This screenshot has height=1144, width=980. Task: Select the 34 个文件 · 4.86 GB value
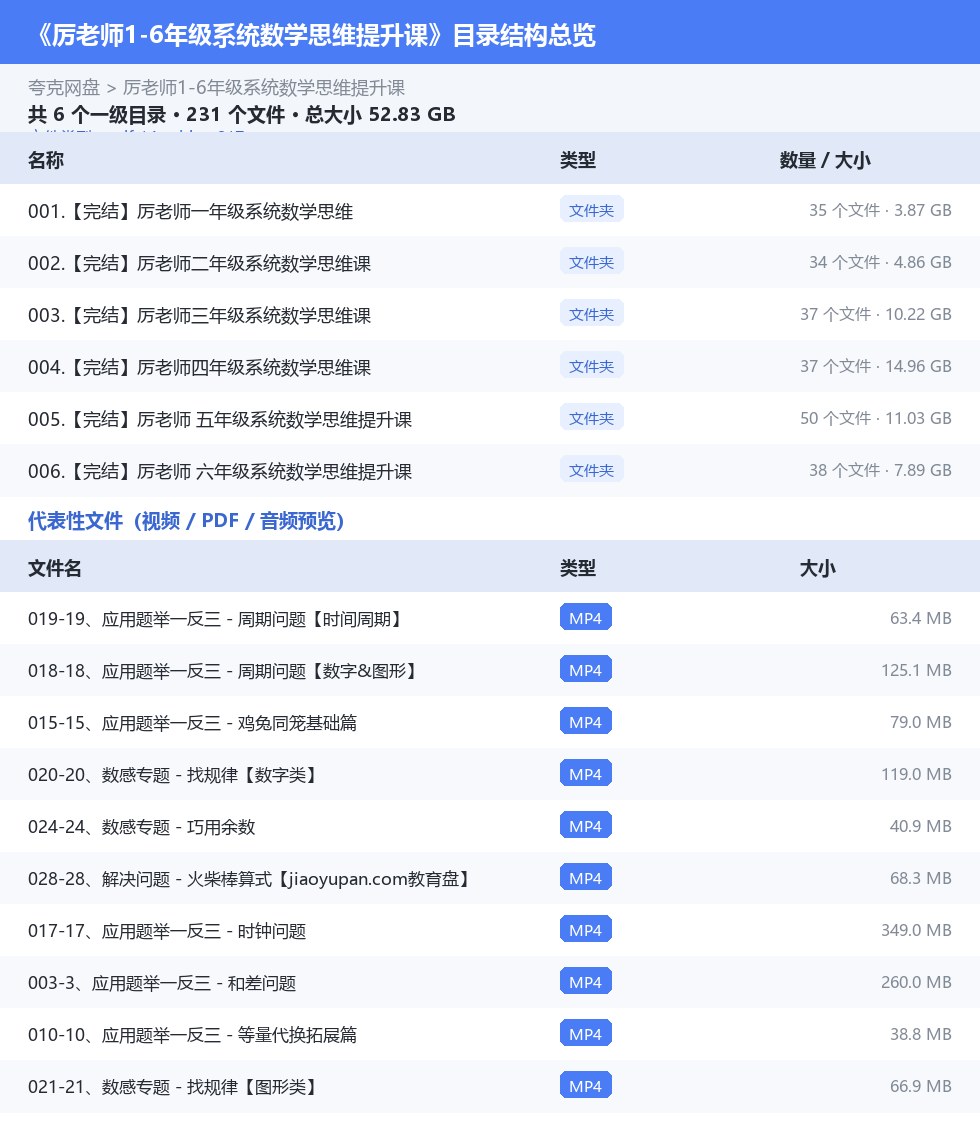coord(880,262)
